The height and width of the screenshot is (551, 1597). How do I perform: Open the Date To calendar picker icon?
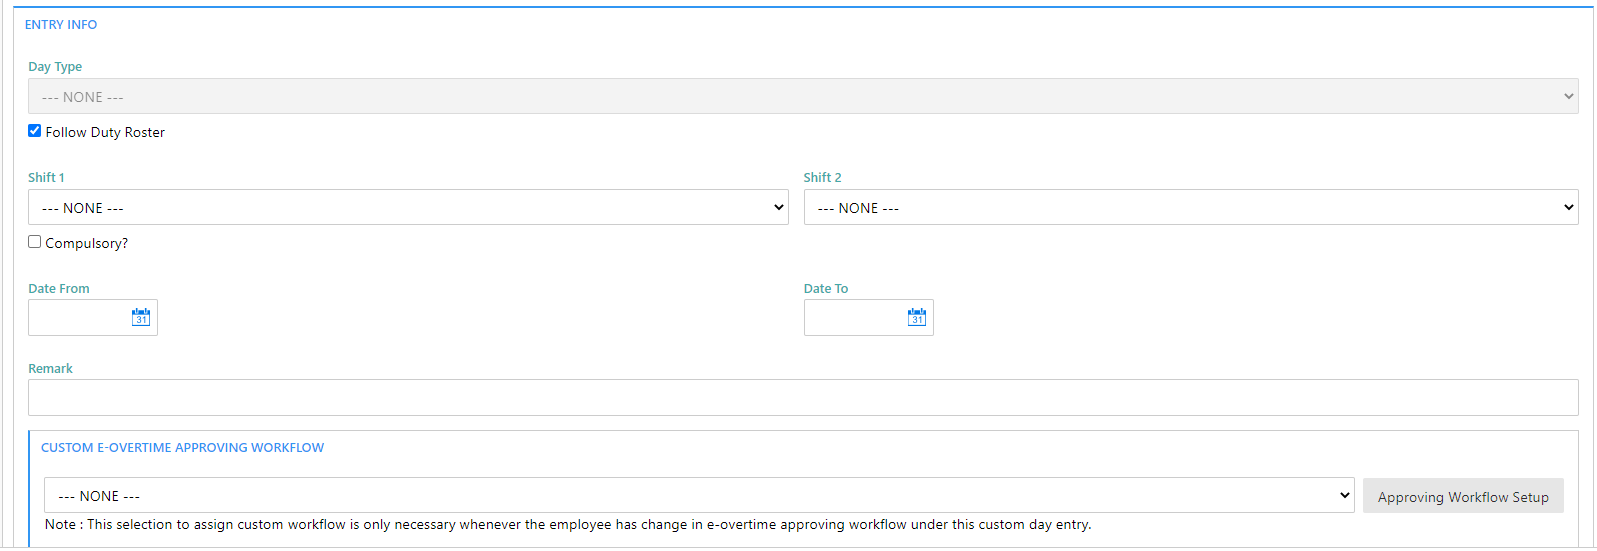coord(917,317)
